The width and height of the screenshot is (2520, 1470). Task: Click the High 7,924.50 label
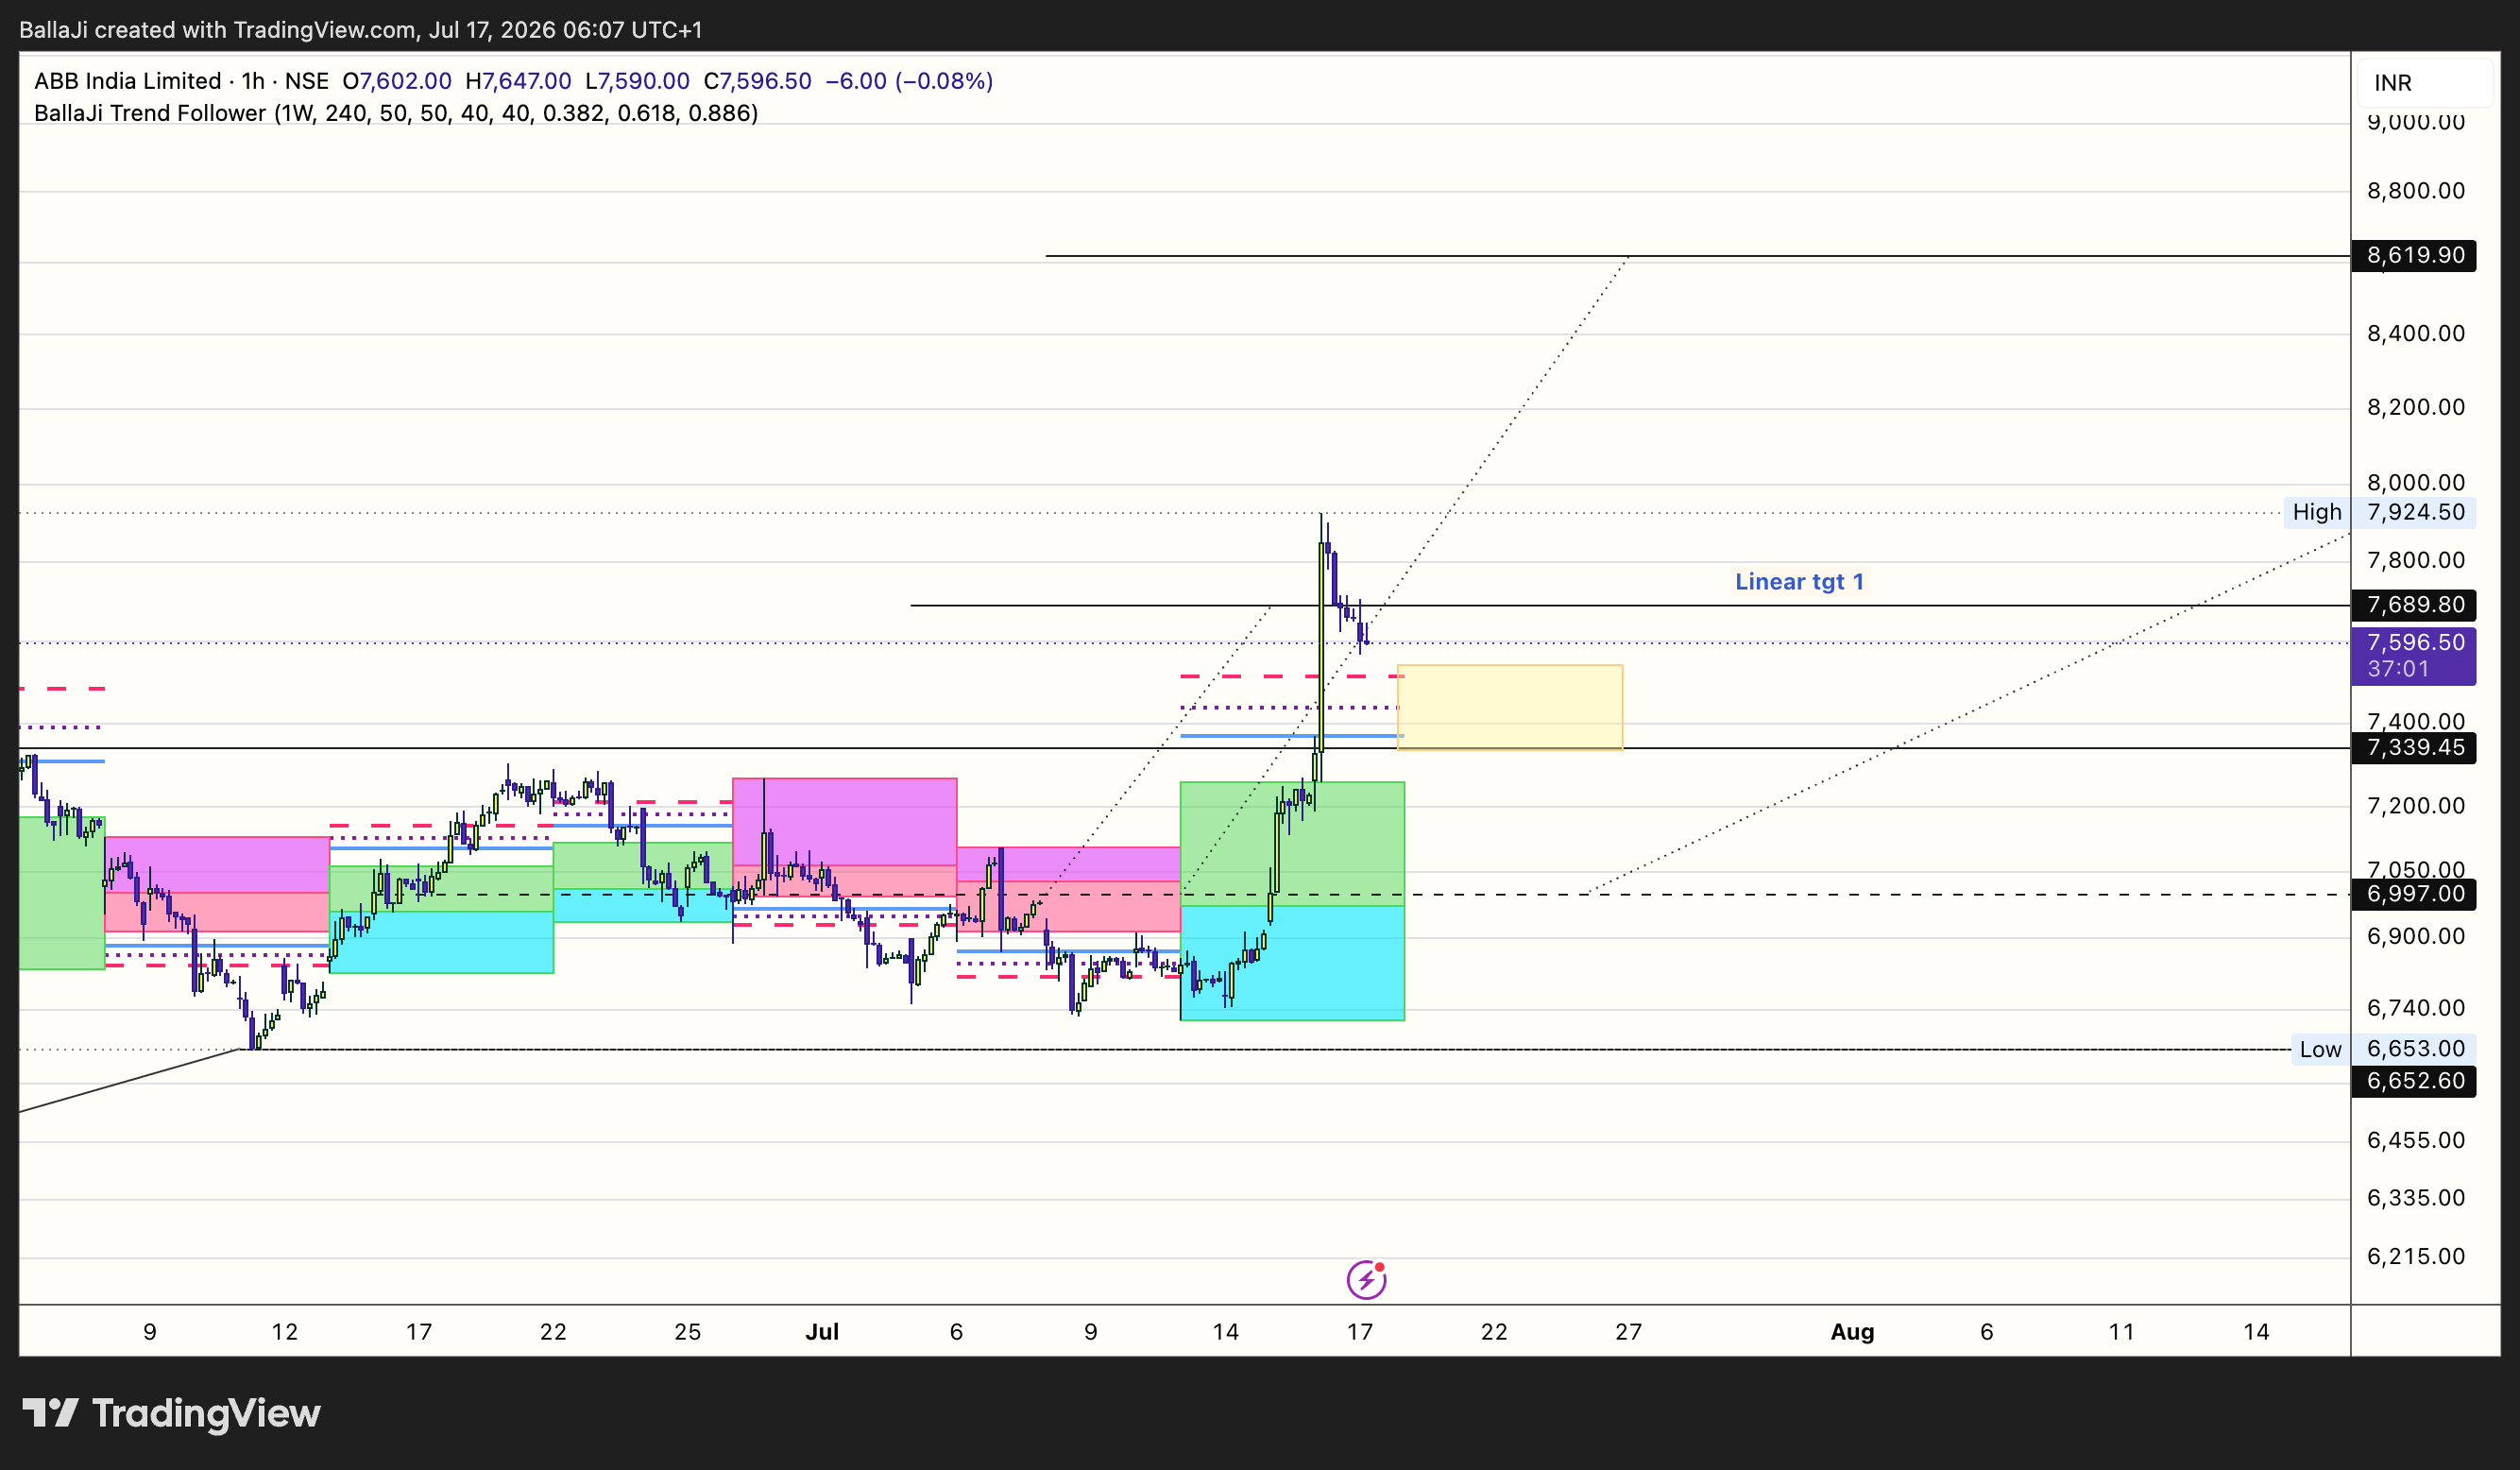click(2379, 512)
